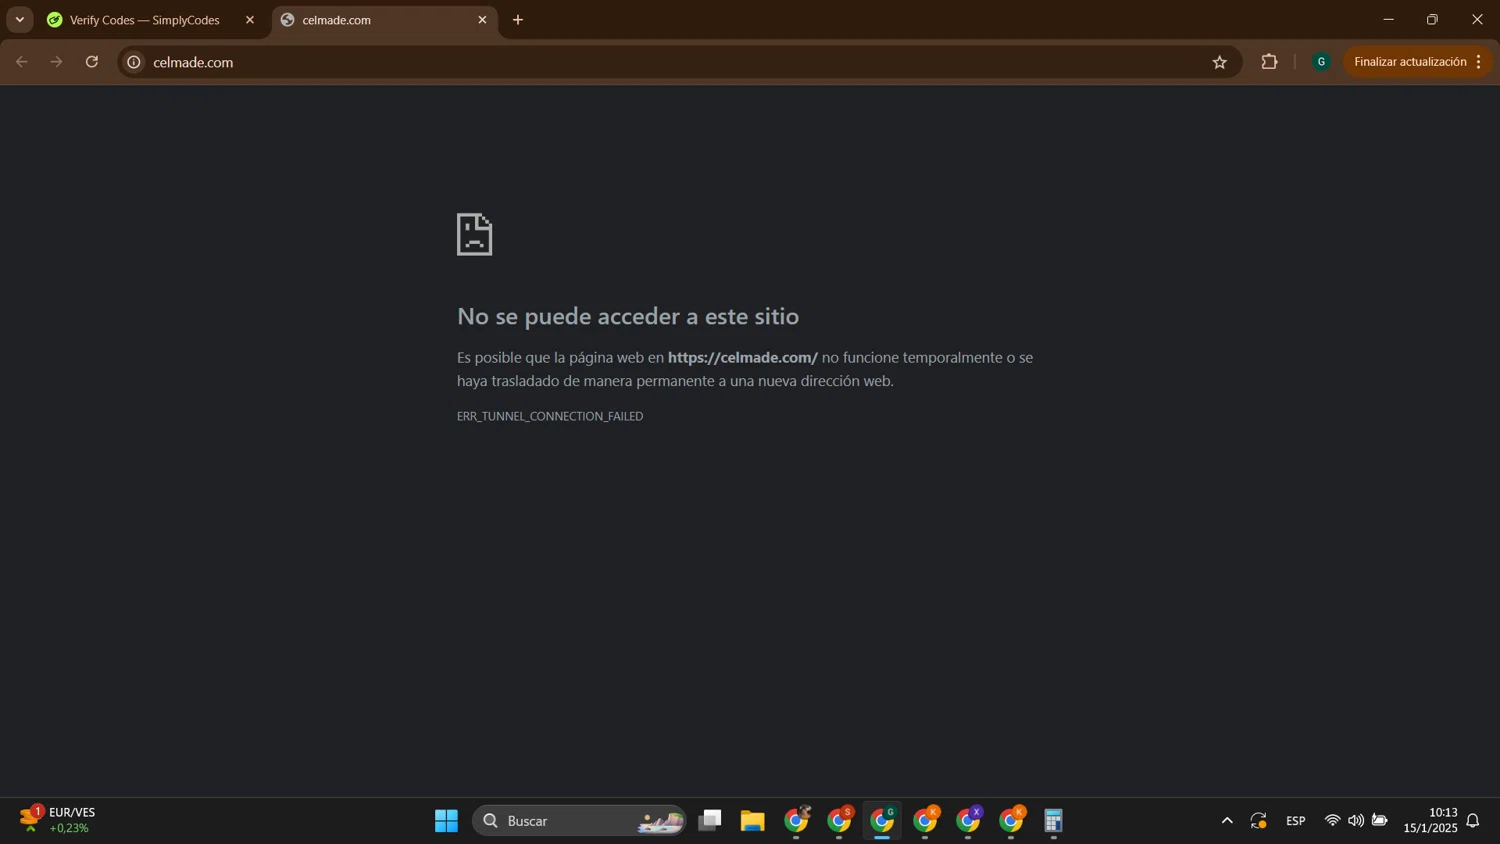This screenshot has width=1500, height=844.
Task: Click the ERR_TUNNEL_CONNECTION_FAILED error code
Action: pos(550,416)
